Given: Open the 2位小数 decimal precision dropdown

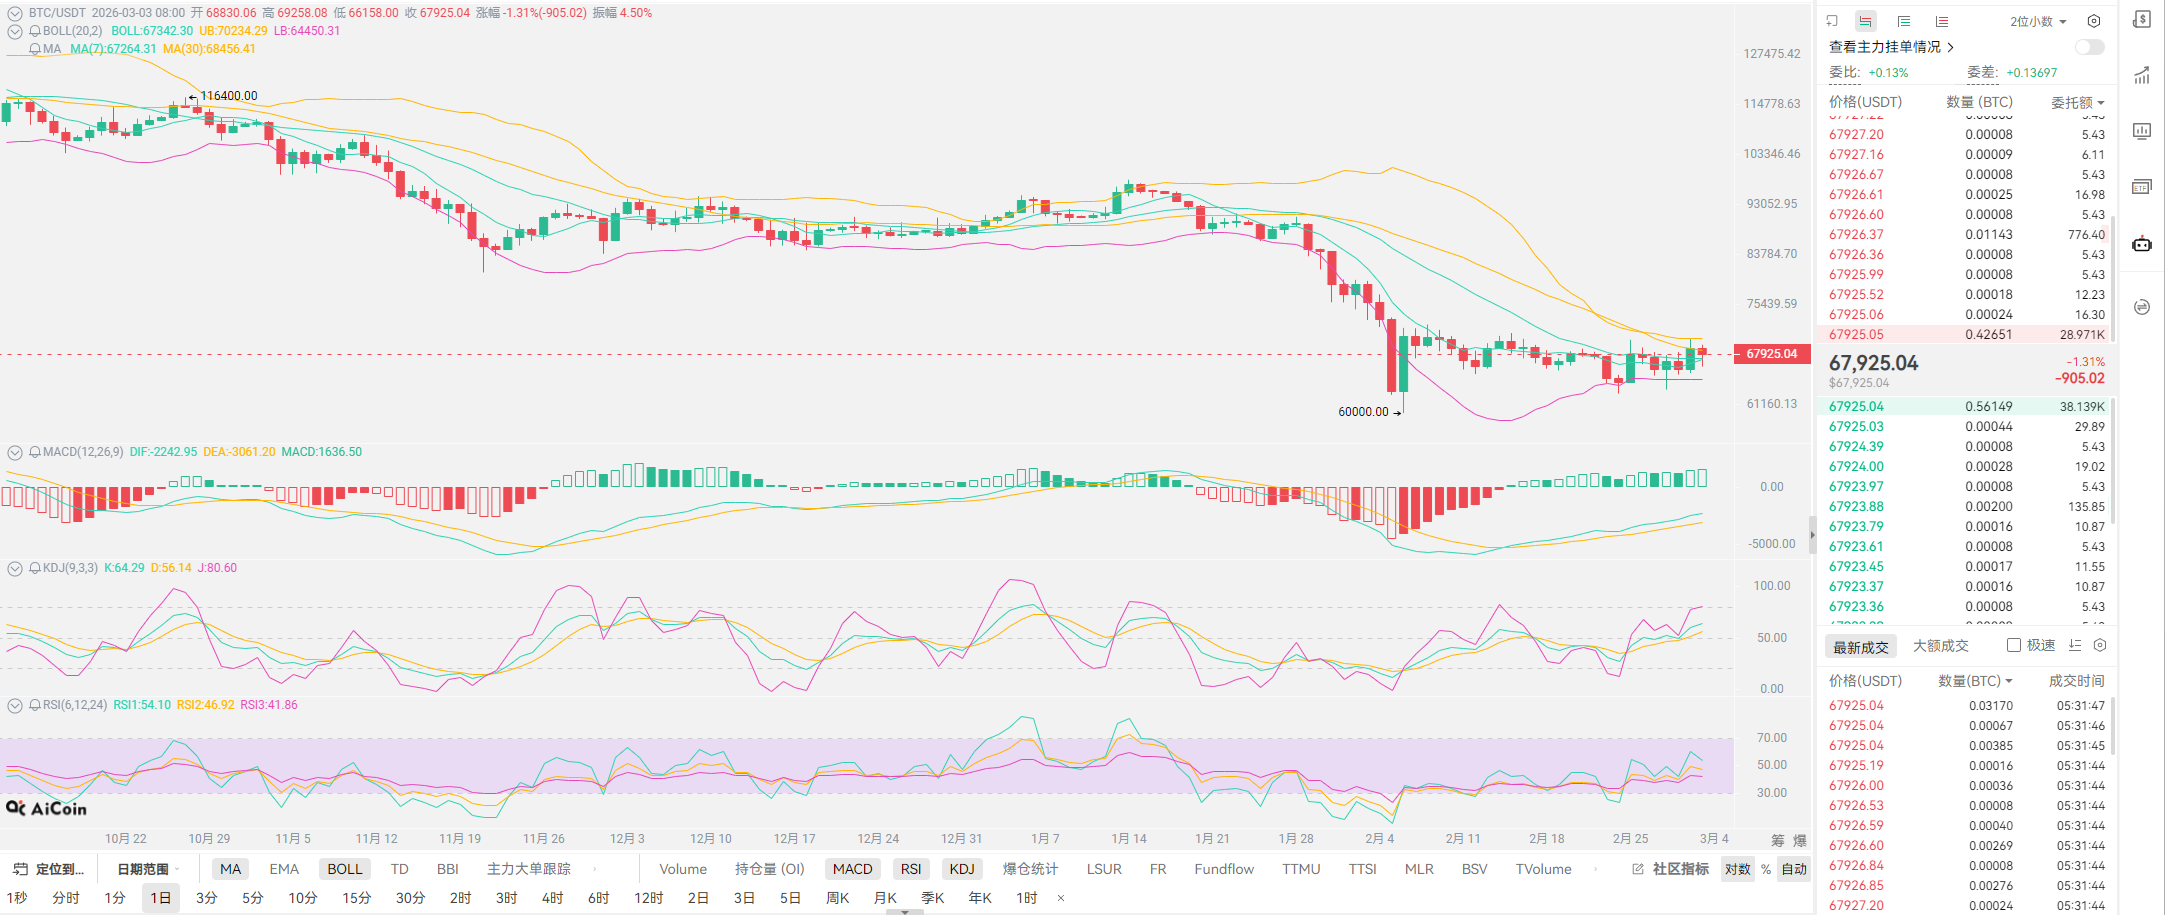Looking at the screenshot, I should pyautogui.click(x=2038, y=21).
